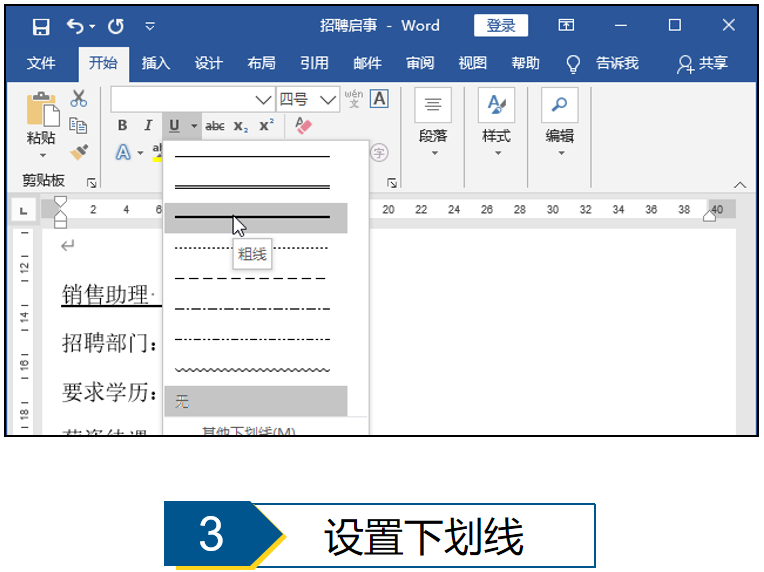764x572 pixels.
Task: Open the 样式 styles gallery
Action: (x=497, y=122)
